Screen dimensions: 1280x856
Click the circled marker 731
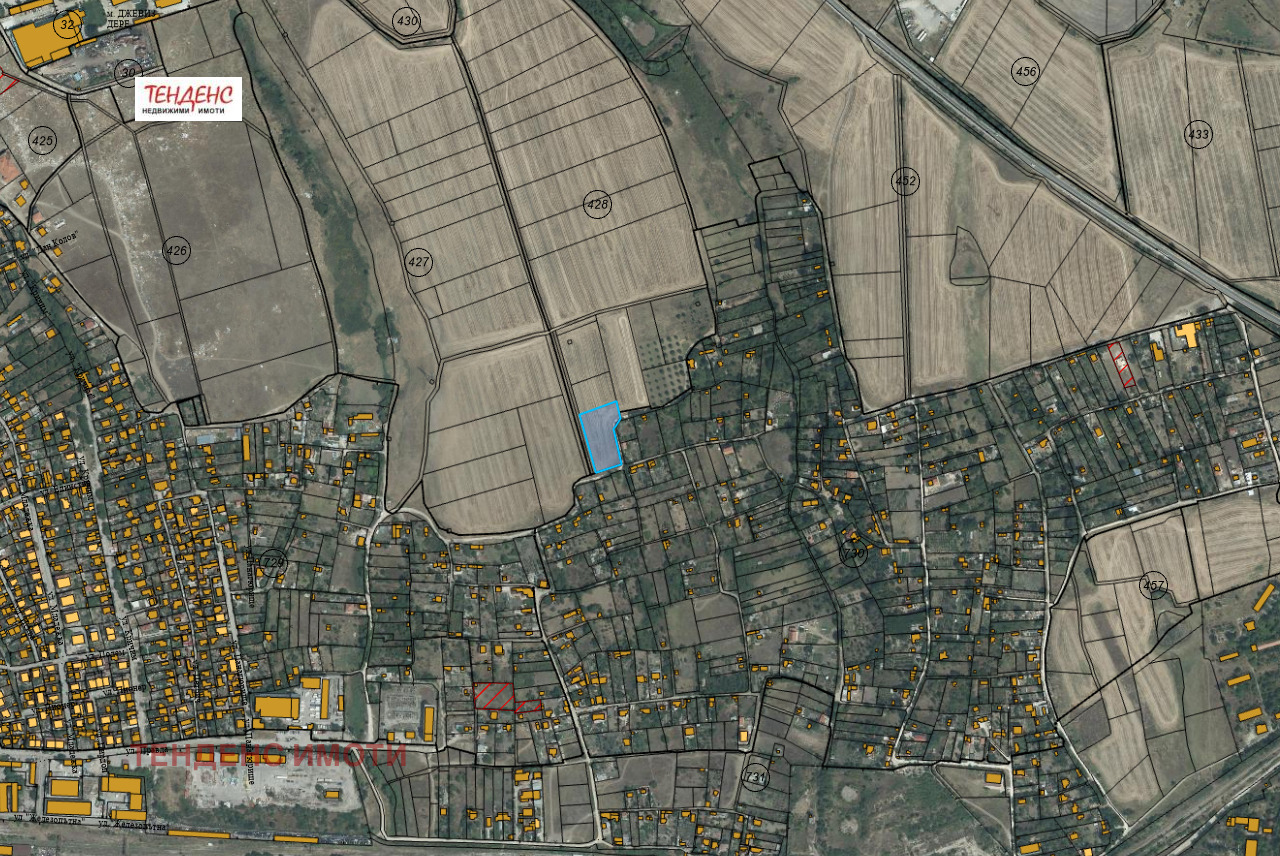[756, 775]
